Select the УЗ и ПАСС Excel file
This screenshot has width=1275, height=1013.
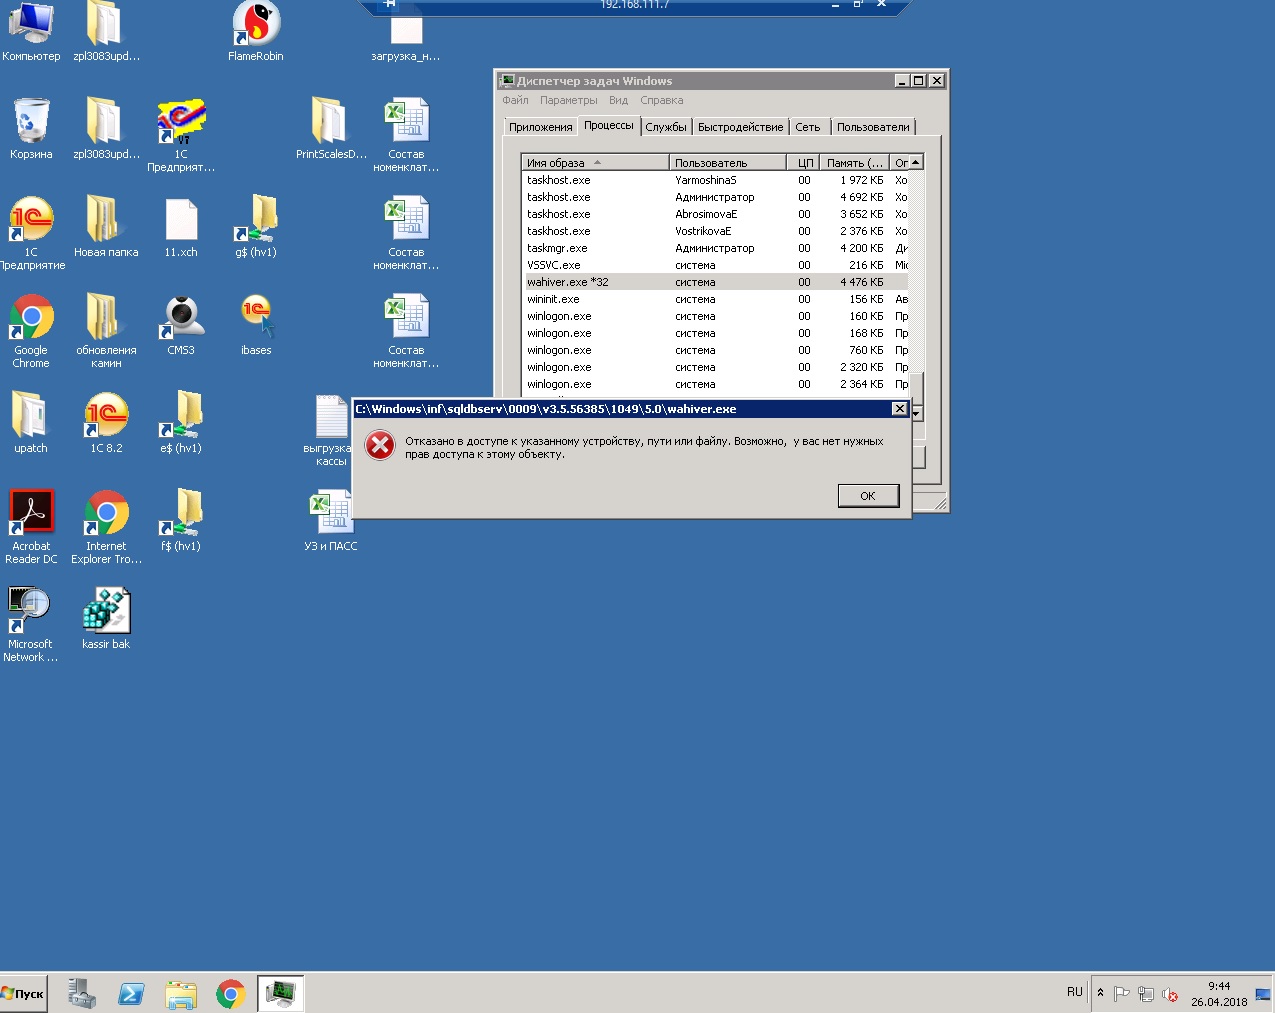coord(331,520)
